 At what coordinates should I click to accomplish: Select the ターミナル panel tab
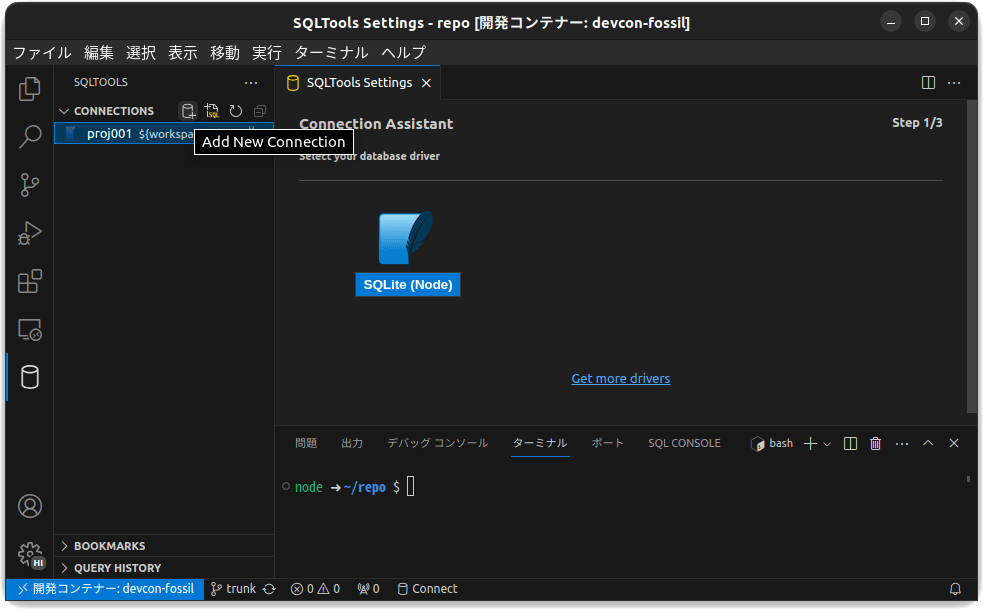coord(540,443)
